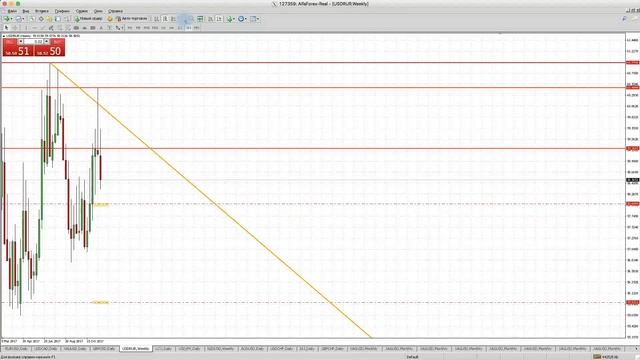Expand the Arrows tool dropdown
Viewport: 640px width, 360px height.
pos(122,28)
